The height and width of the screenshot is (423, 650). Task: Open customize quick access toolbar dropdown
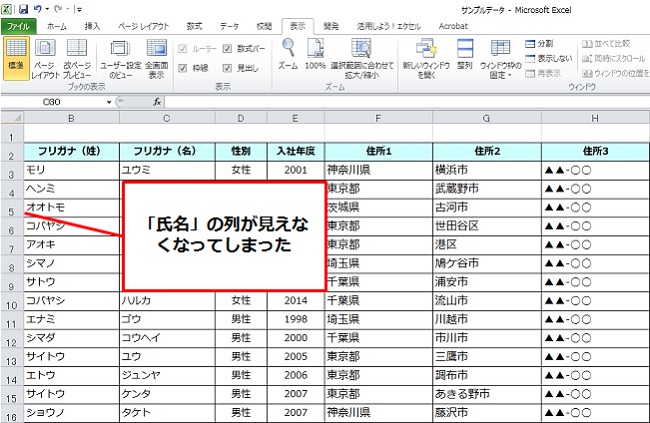tap(79, 9)
